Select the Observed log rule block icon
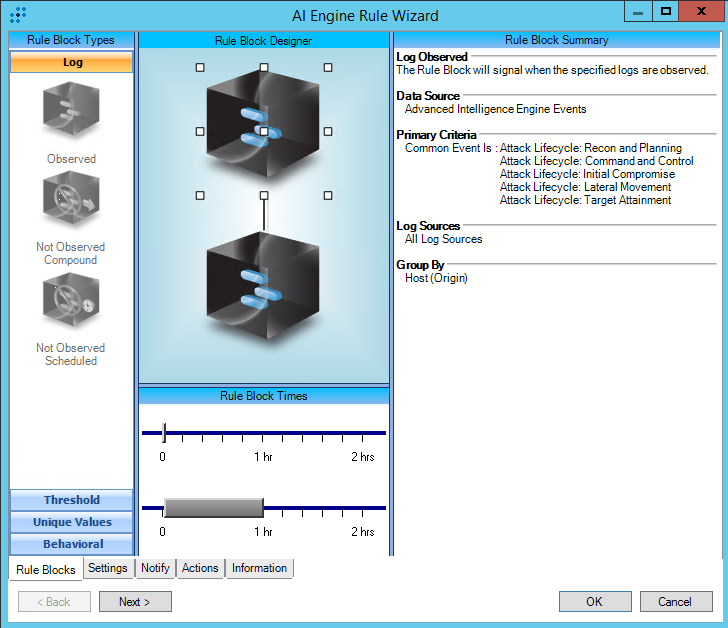 (71, 110)
